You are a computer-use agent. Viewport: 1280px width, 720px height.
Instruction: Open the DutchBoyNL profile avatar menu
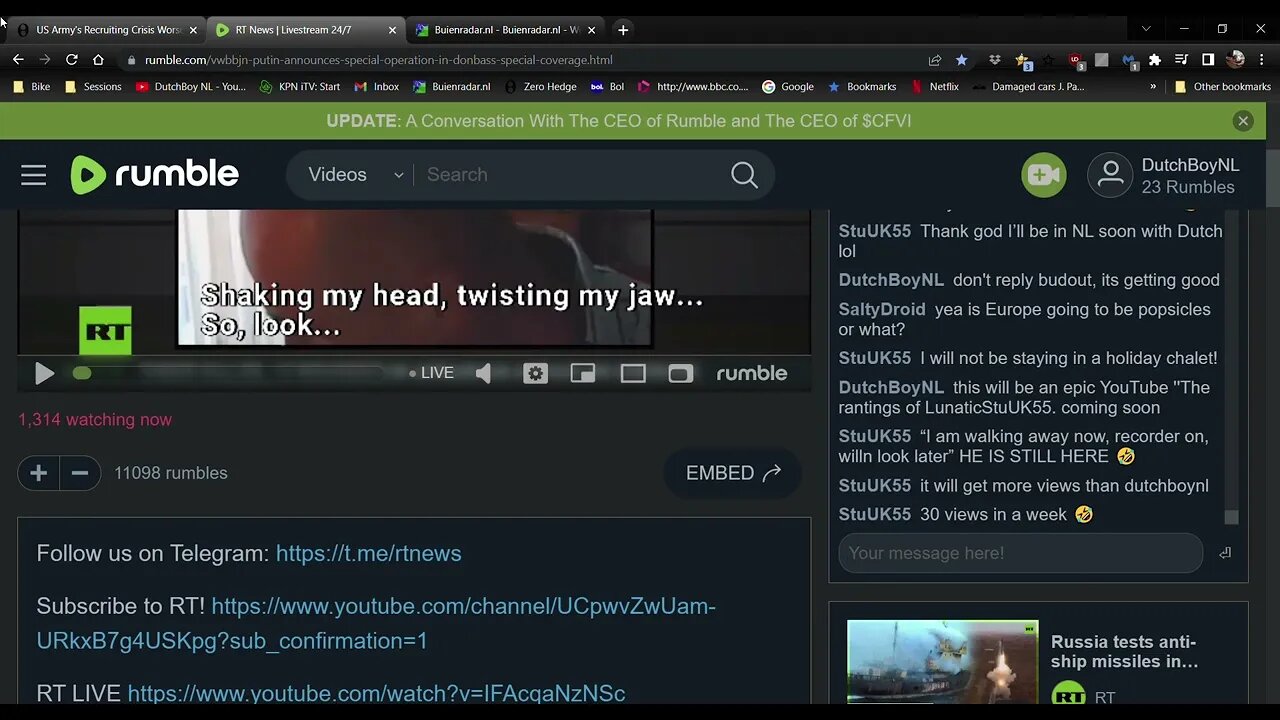[1110, 175]
